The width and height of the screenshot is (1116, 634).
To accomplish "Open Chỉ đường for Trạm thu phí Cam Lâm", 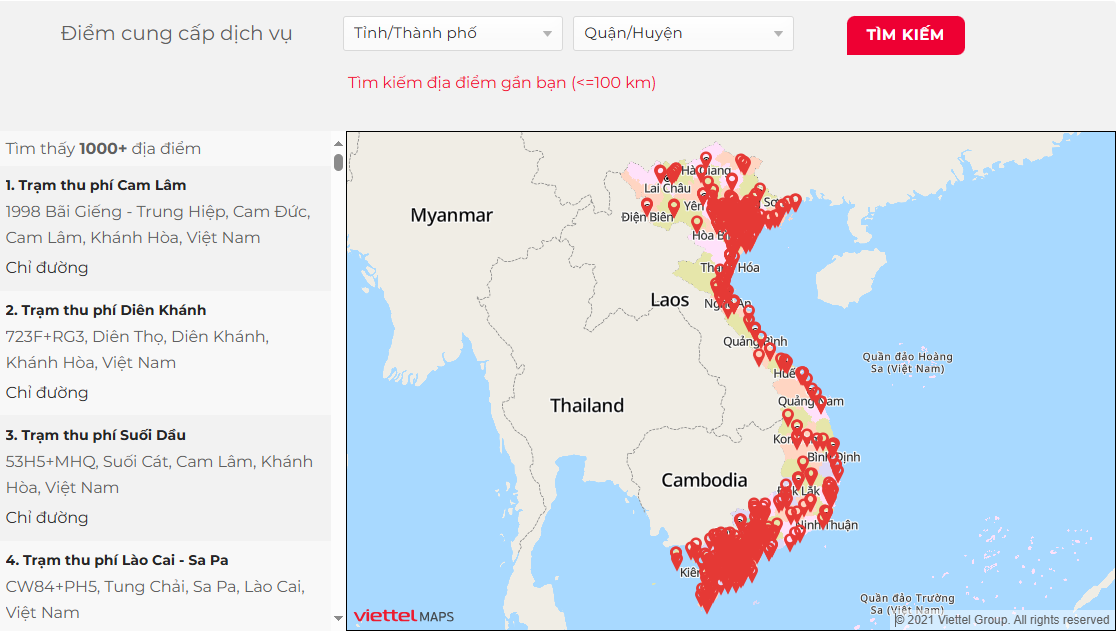I will pos(47,267).
